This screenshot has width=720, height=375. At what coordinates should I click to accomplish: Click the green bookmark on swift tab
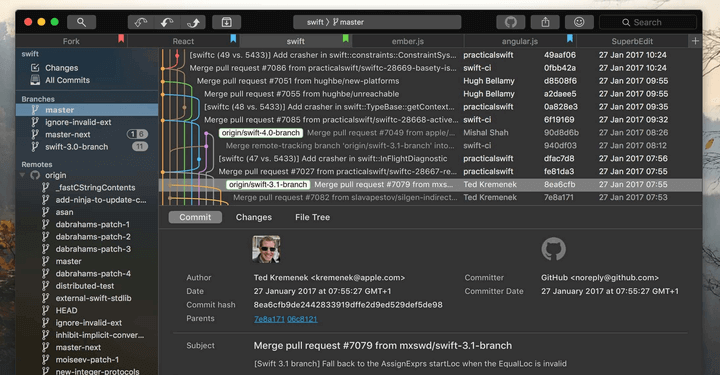[x=346, y=39]
